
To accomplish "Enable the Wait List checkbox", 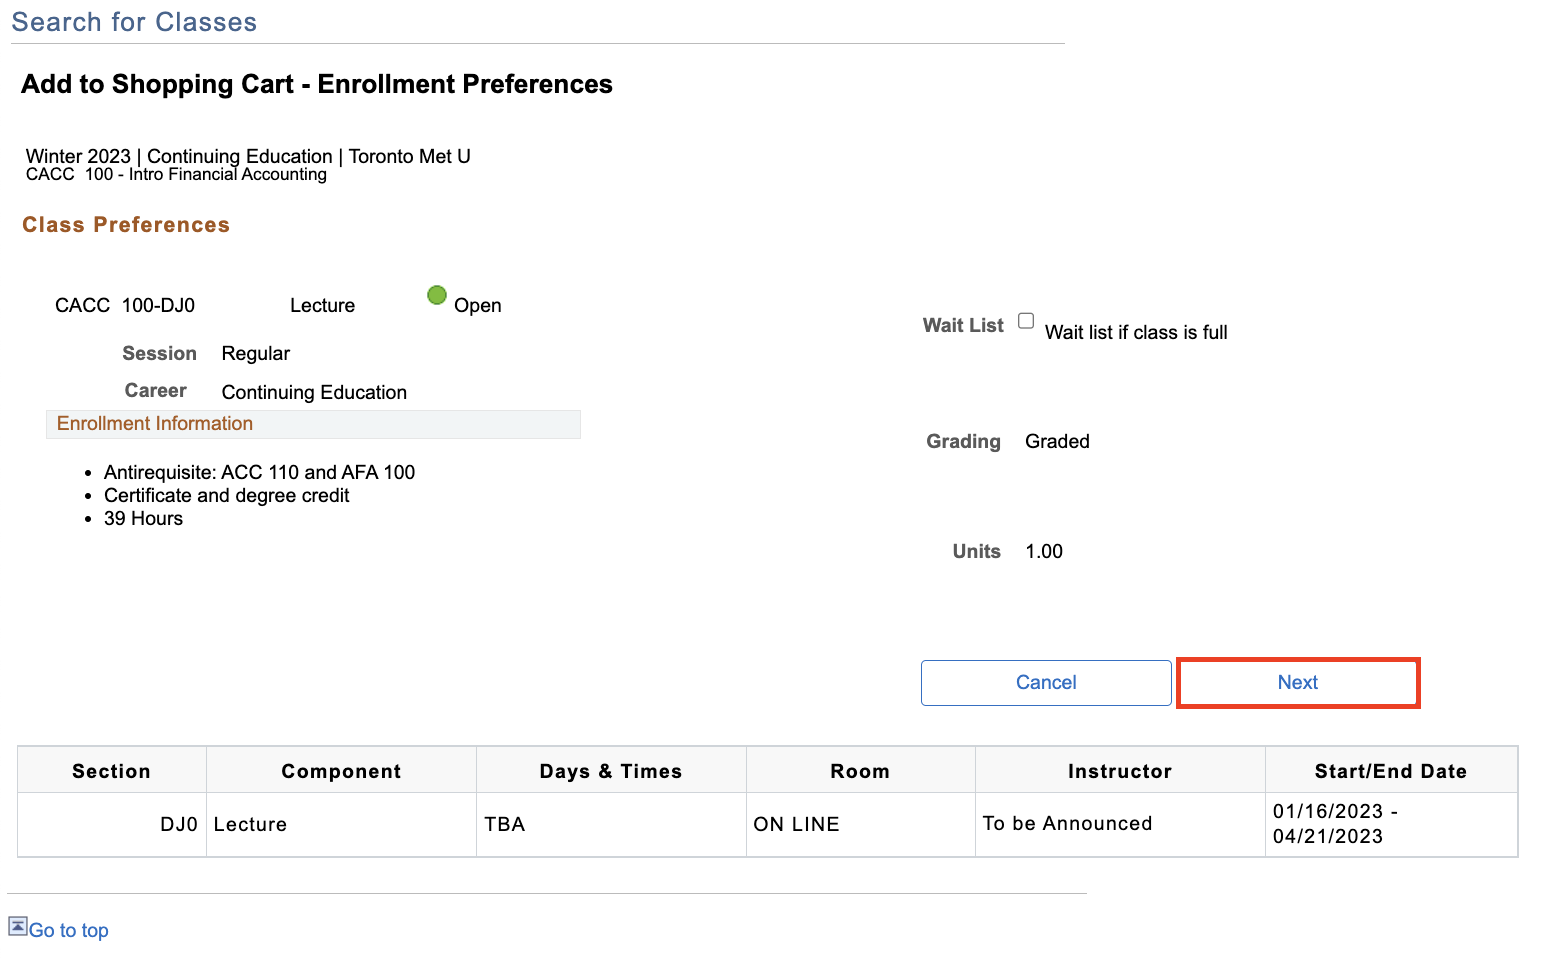I will 1026,321.
